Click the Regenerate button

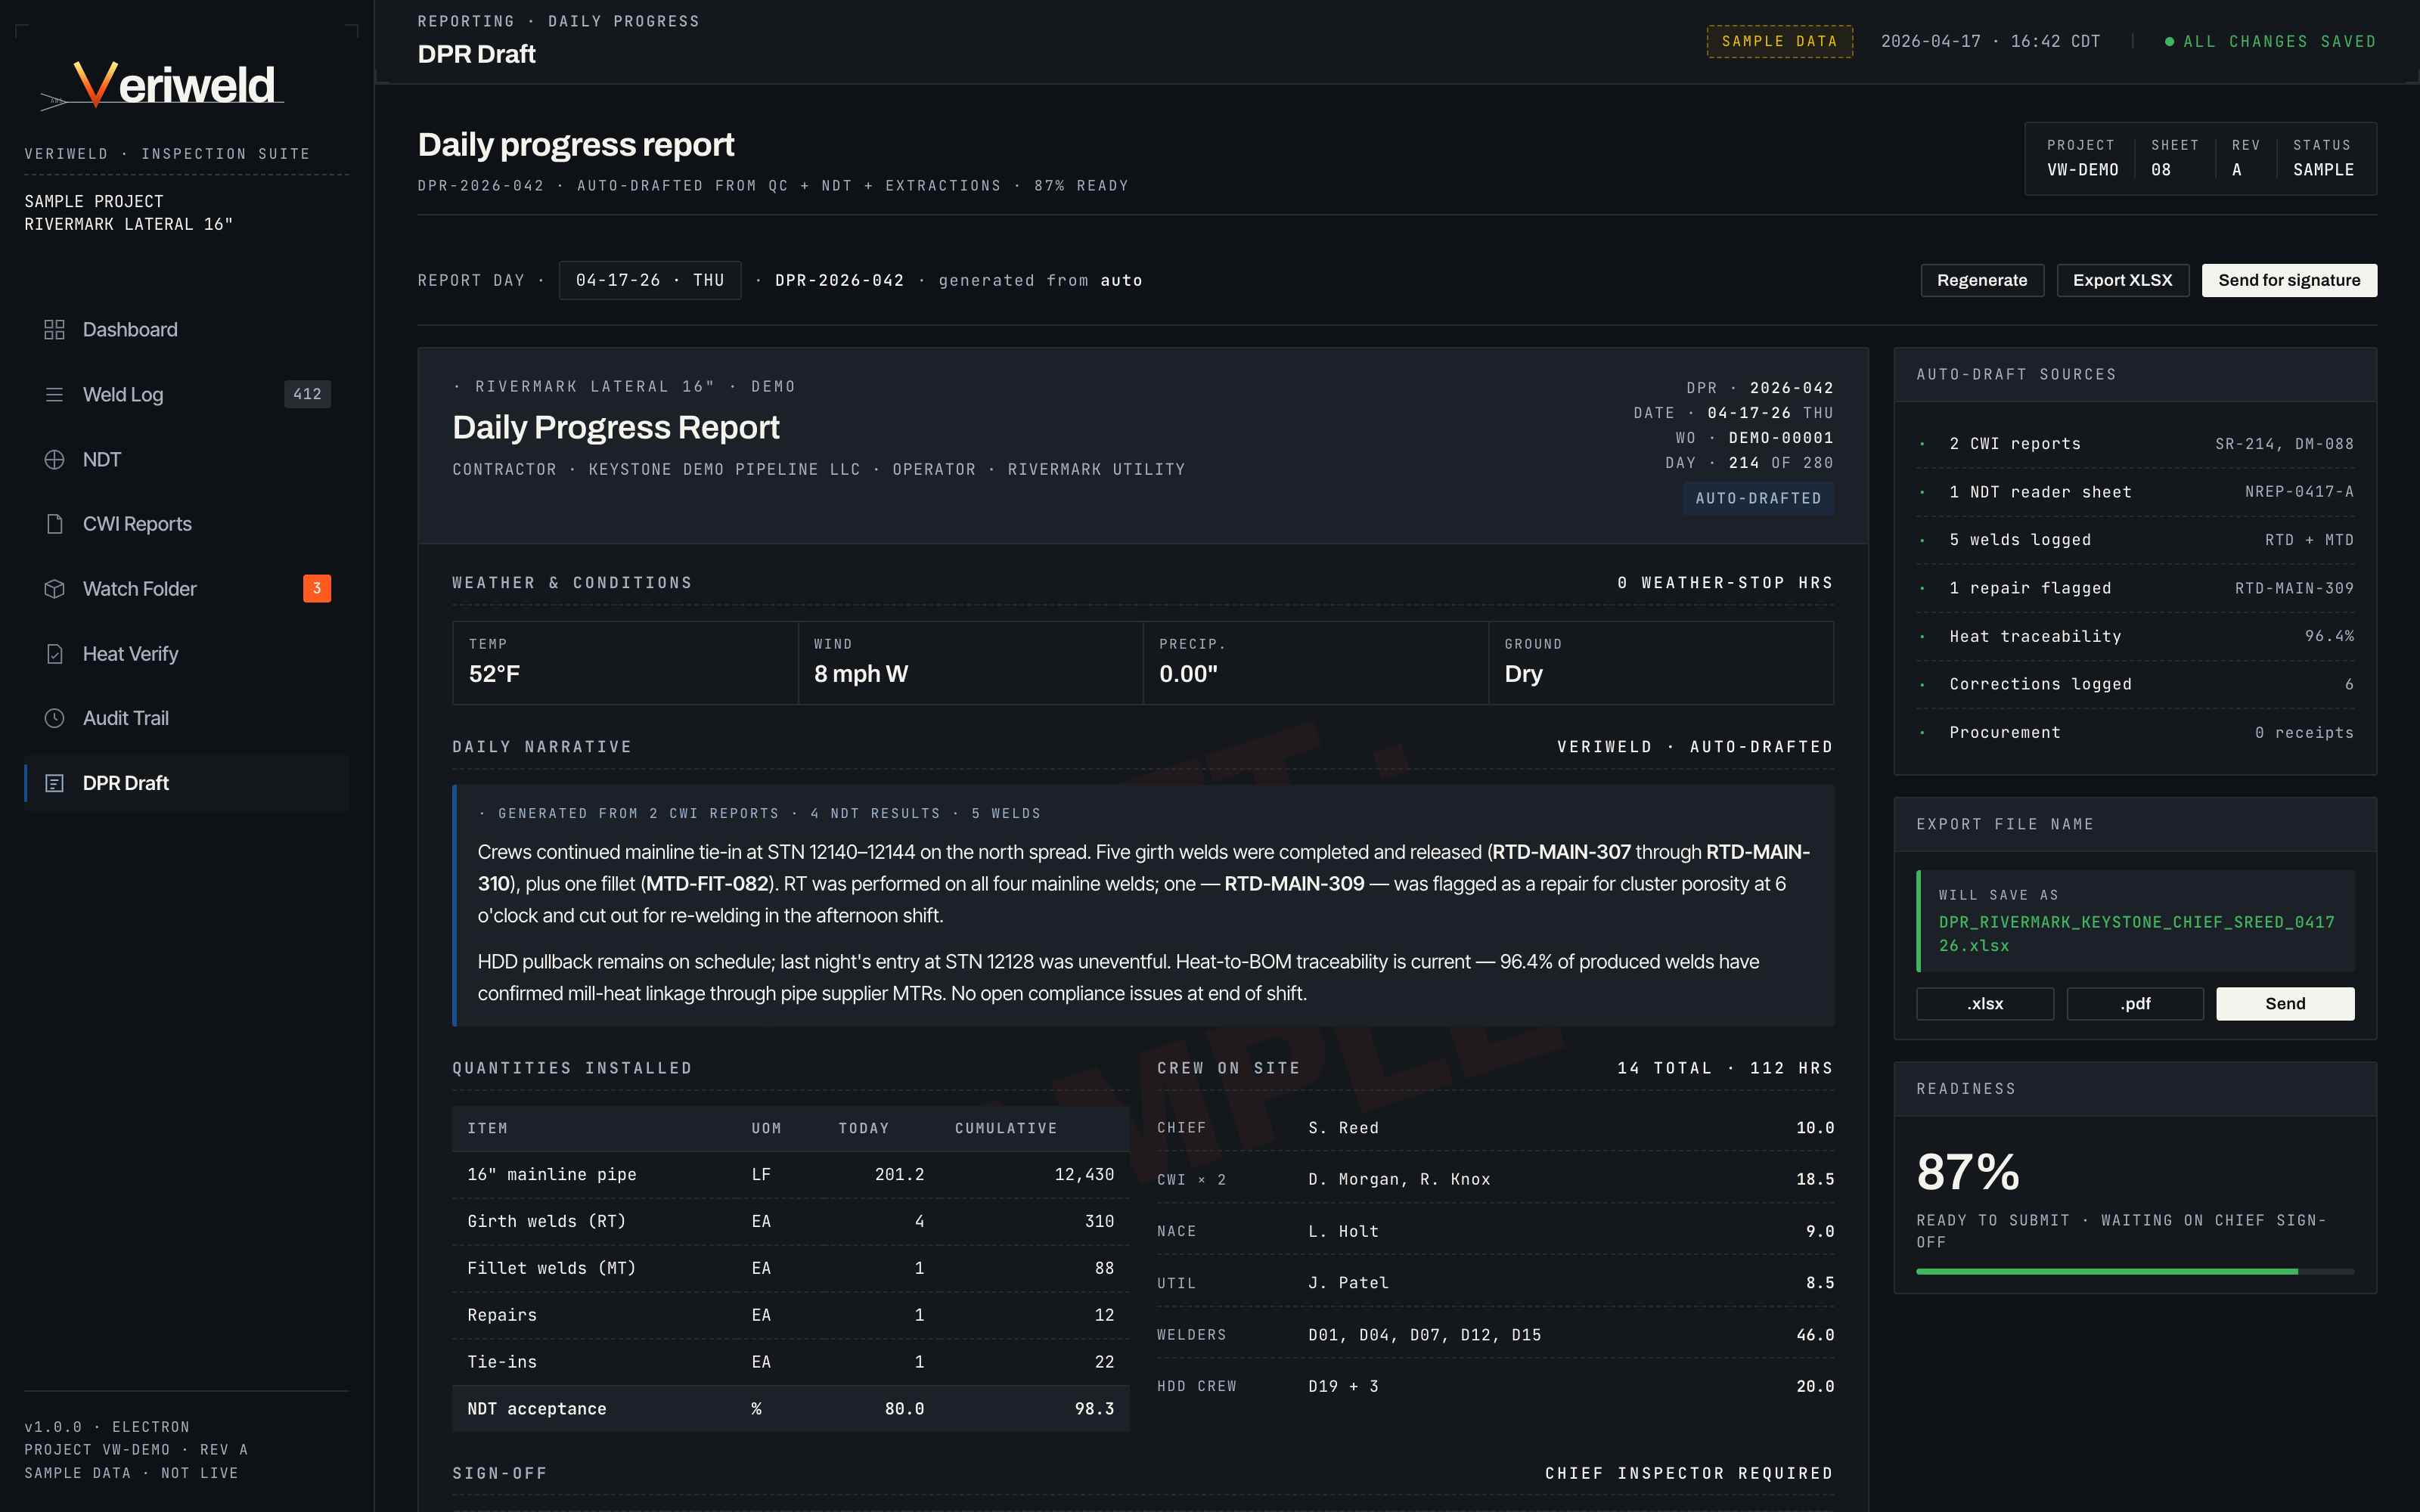pos(1982,280)
